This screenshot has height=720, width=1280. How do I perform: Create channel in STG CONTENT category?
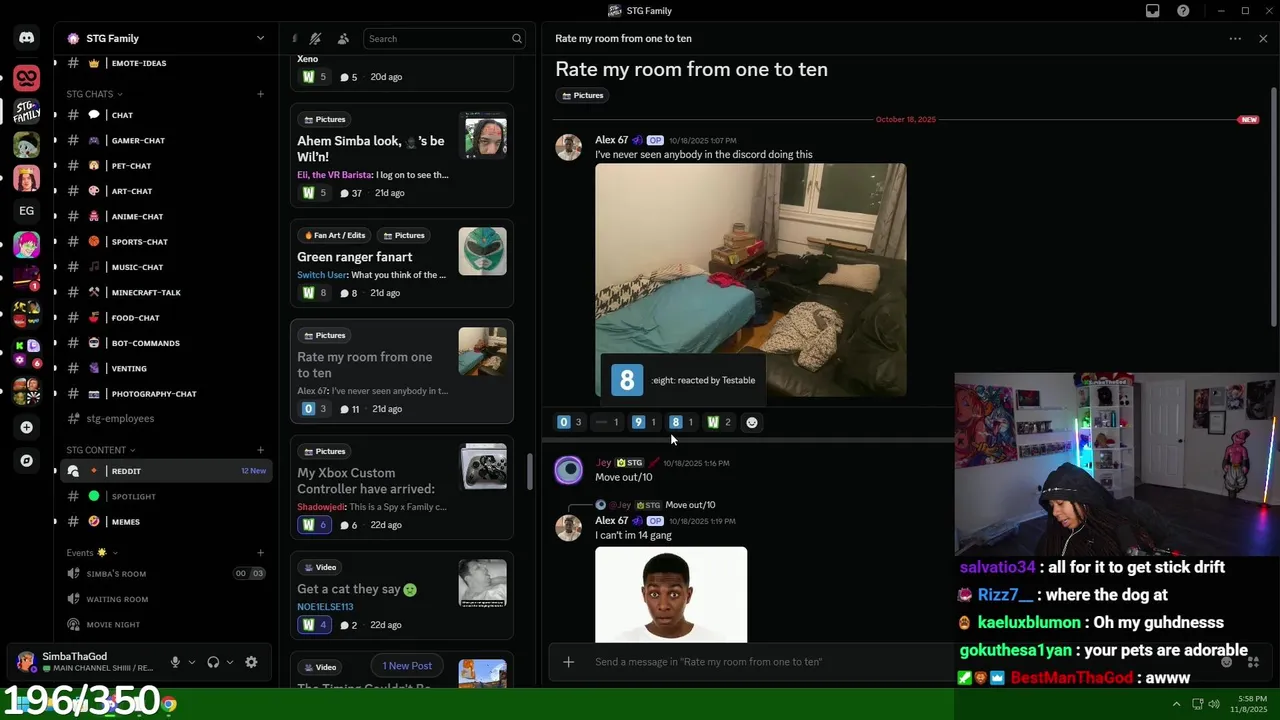(260, 450)
